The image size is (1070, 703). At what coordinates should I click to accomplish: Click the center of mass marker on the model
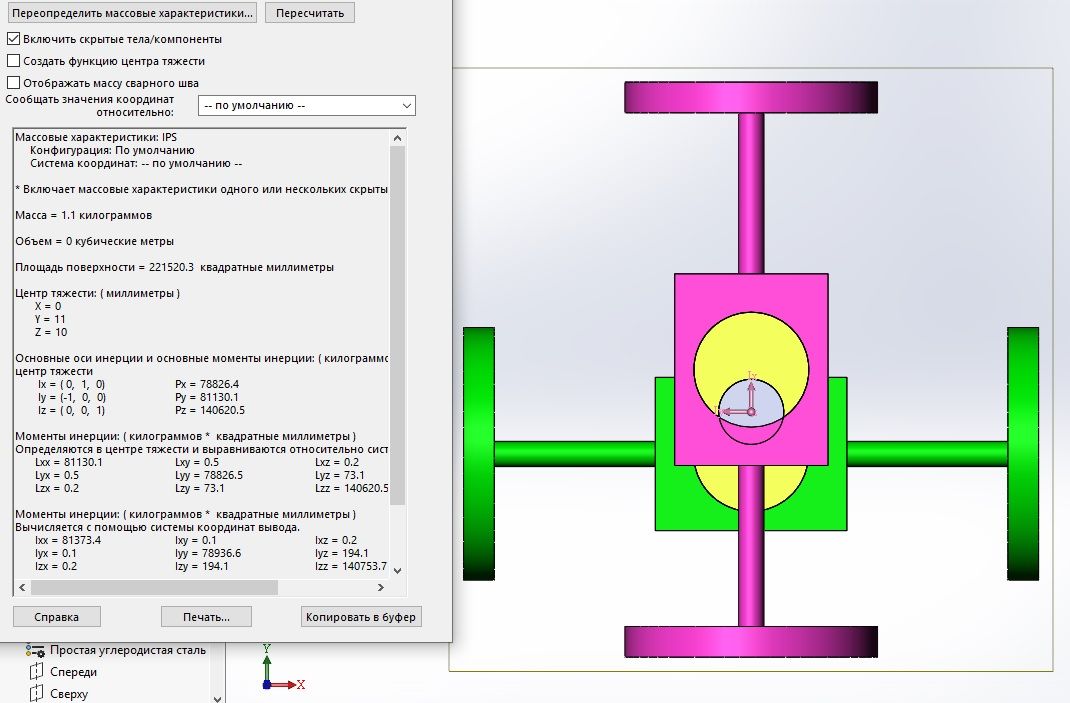pyautogui.click(x=751, y=411)
